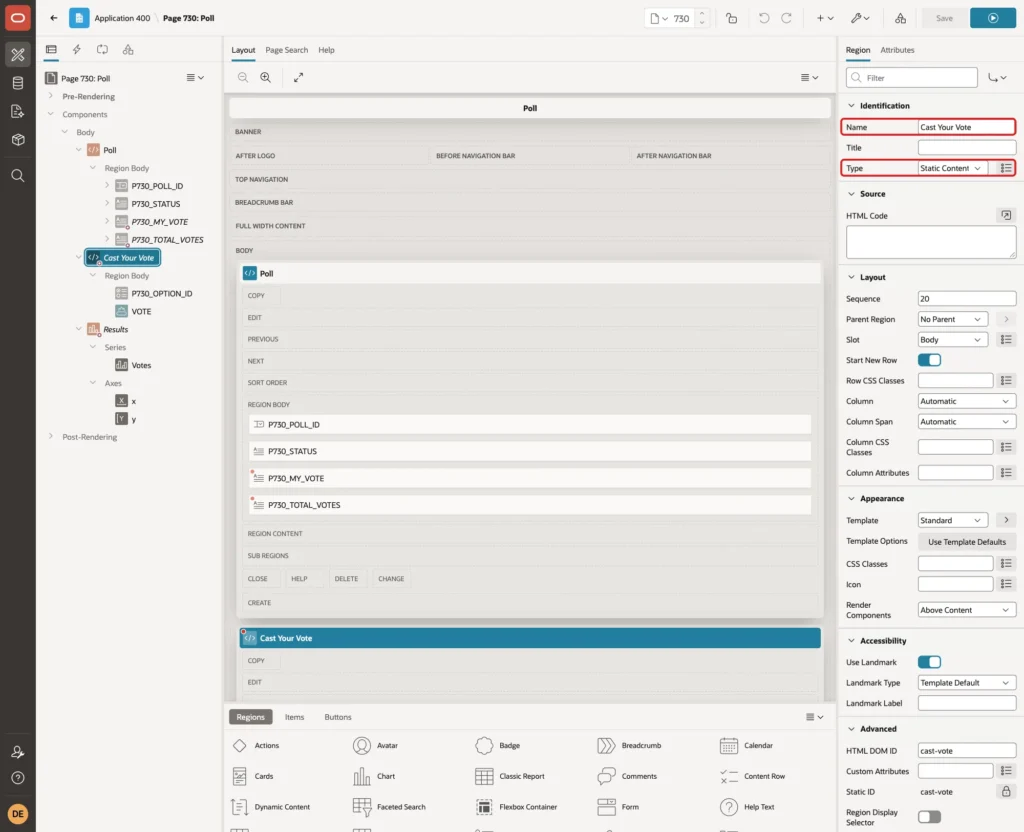Viewport: 1024px width, 832px height.
Task: Open the Type dropdown showing Static Content
Action: pos(952,168)
